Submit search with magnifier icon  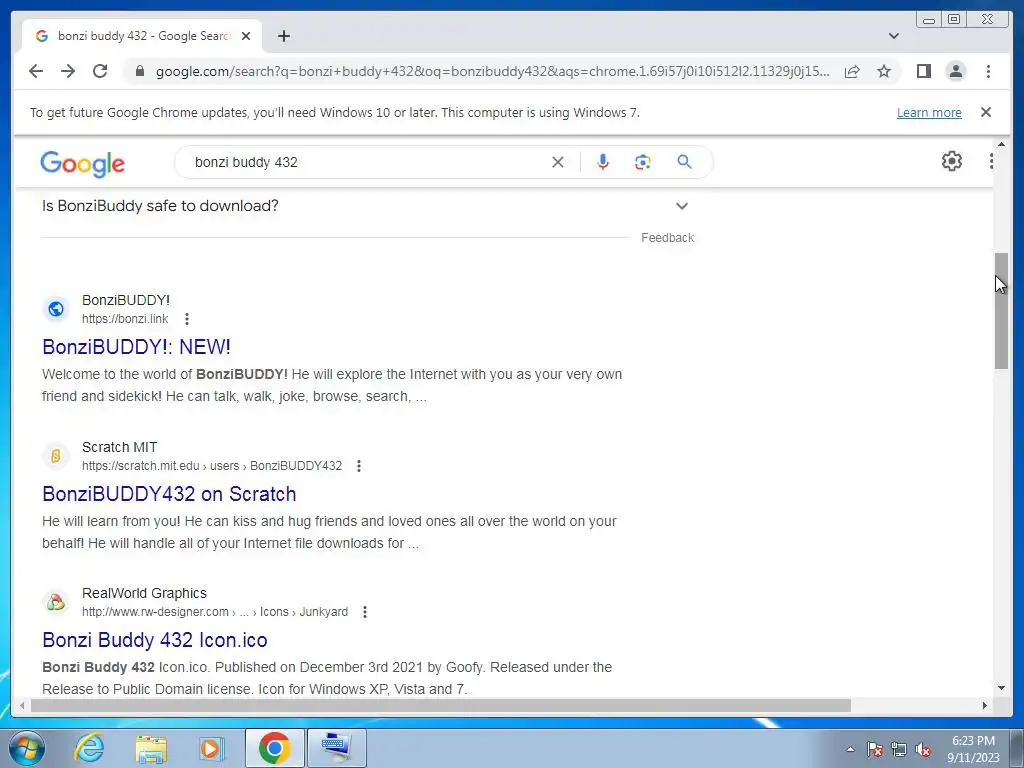[x=684, y=162]
